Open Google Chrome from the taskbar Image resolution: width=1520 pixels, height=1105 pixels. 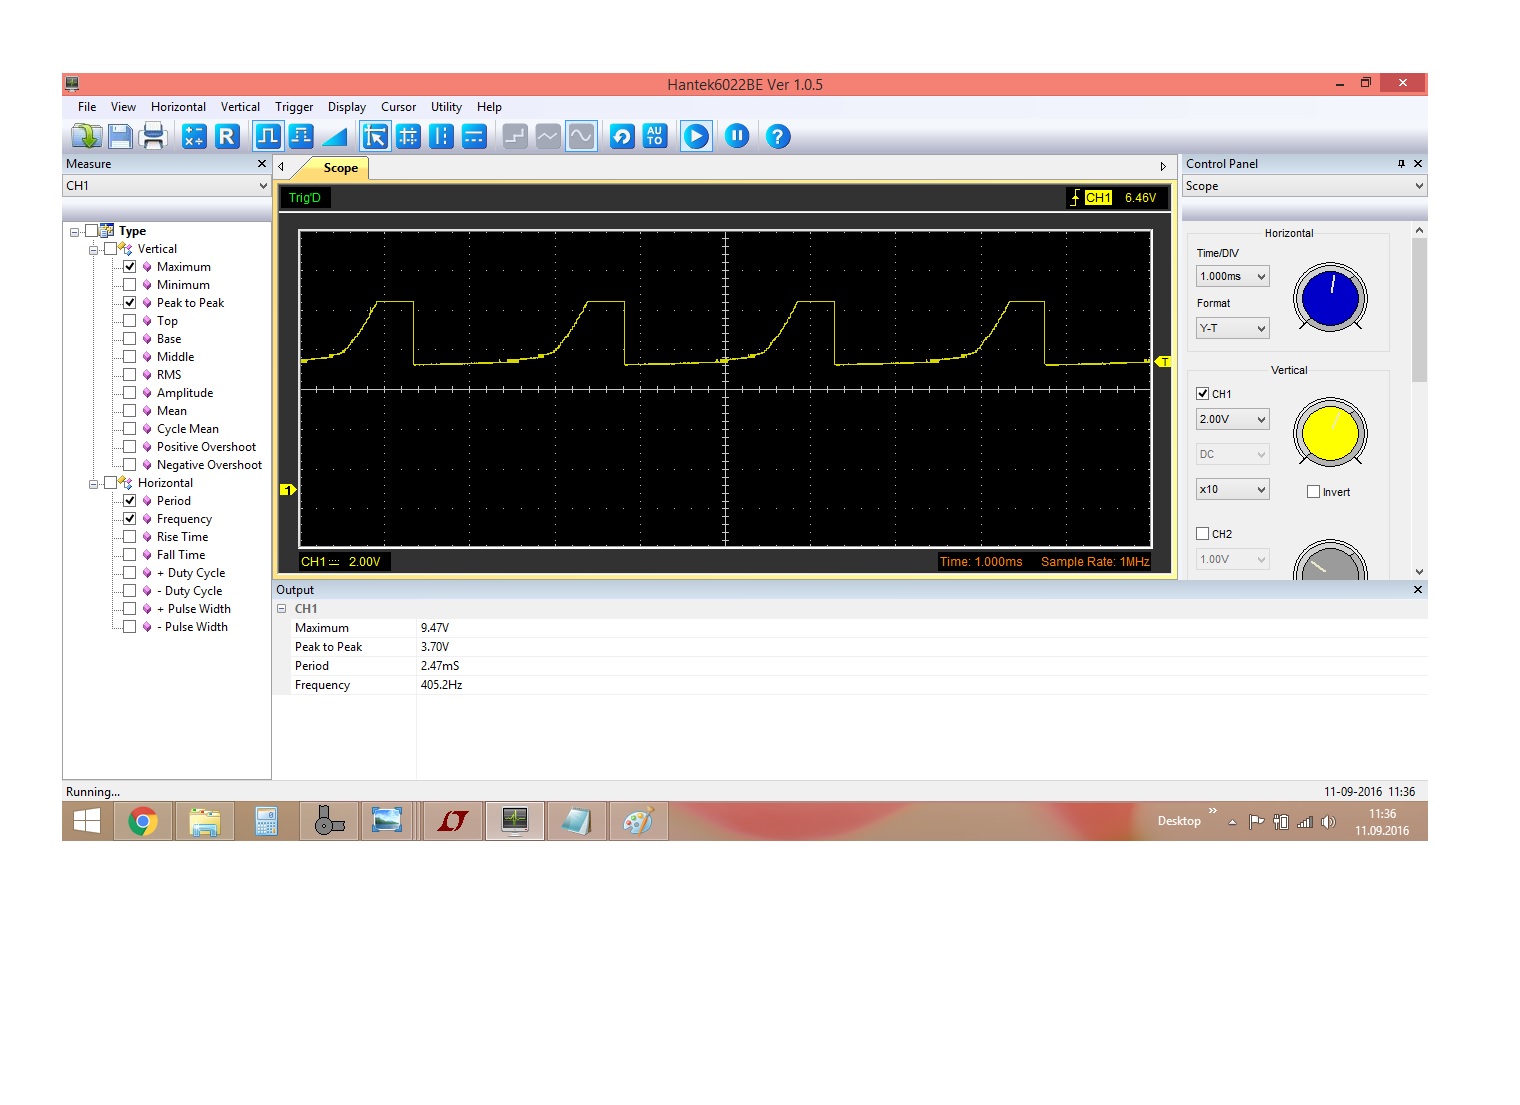(x=143, y=822)
